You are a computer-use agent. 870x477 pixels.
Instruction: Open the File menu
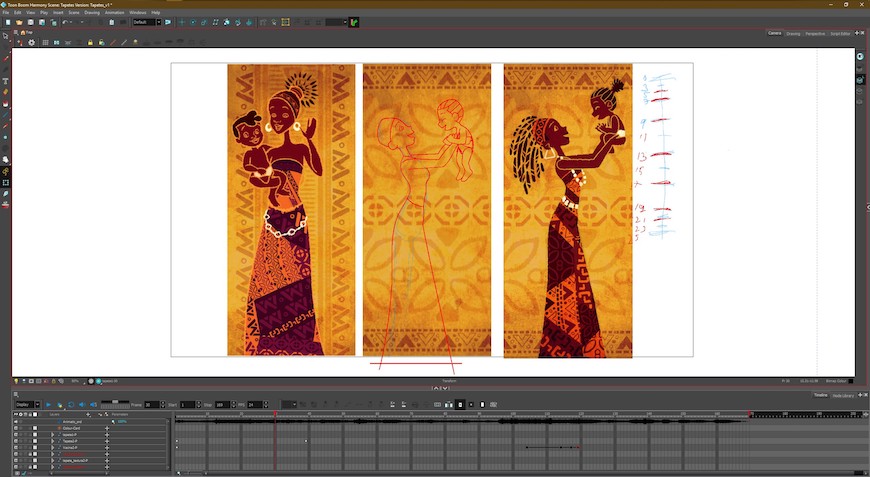point(6,12)
